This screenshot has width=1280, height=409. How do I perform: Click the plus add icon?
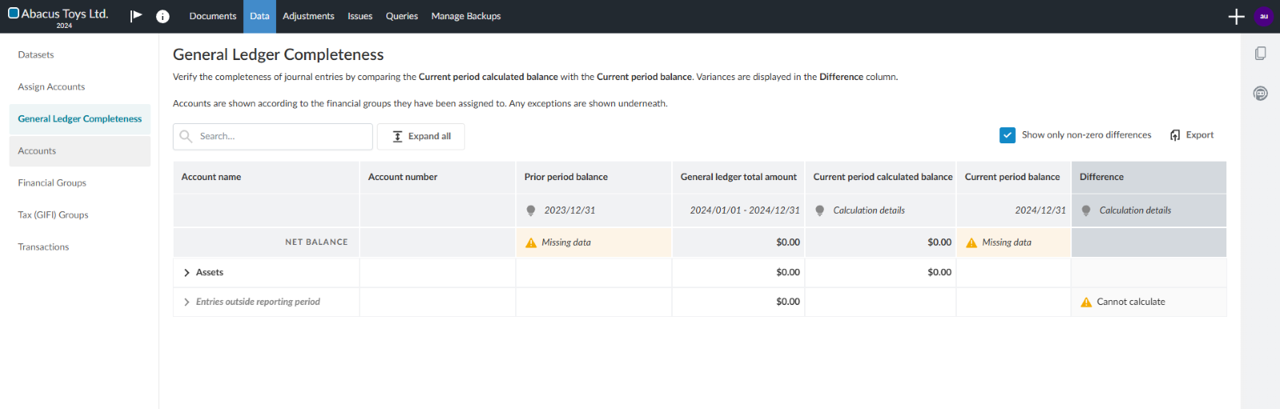(1236, 16)
